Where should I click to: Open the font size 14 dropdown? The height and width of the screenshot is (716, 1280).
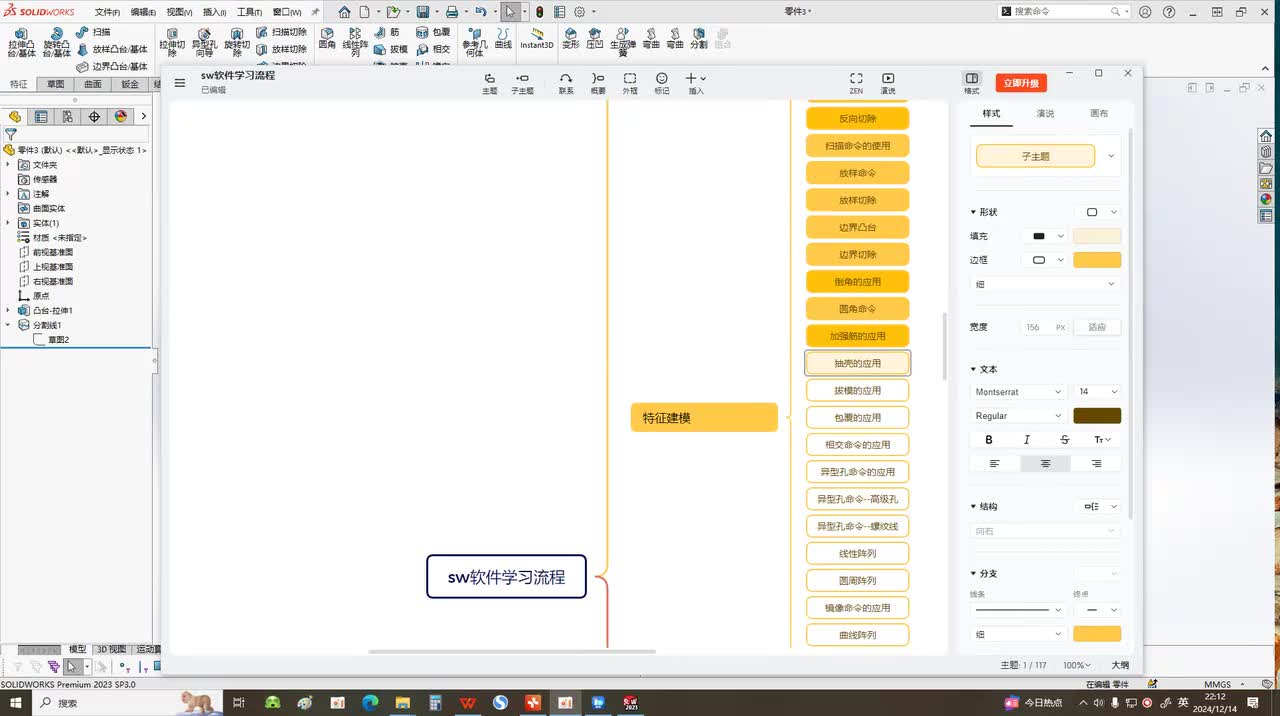tap(1096, 392)
